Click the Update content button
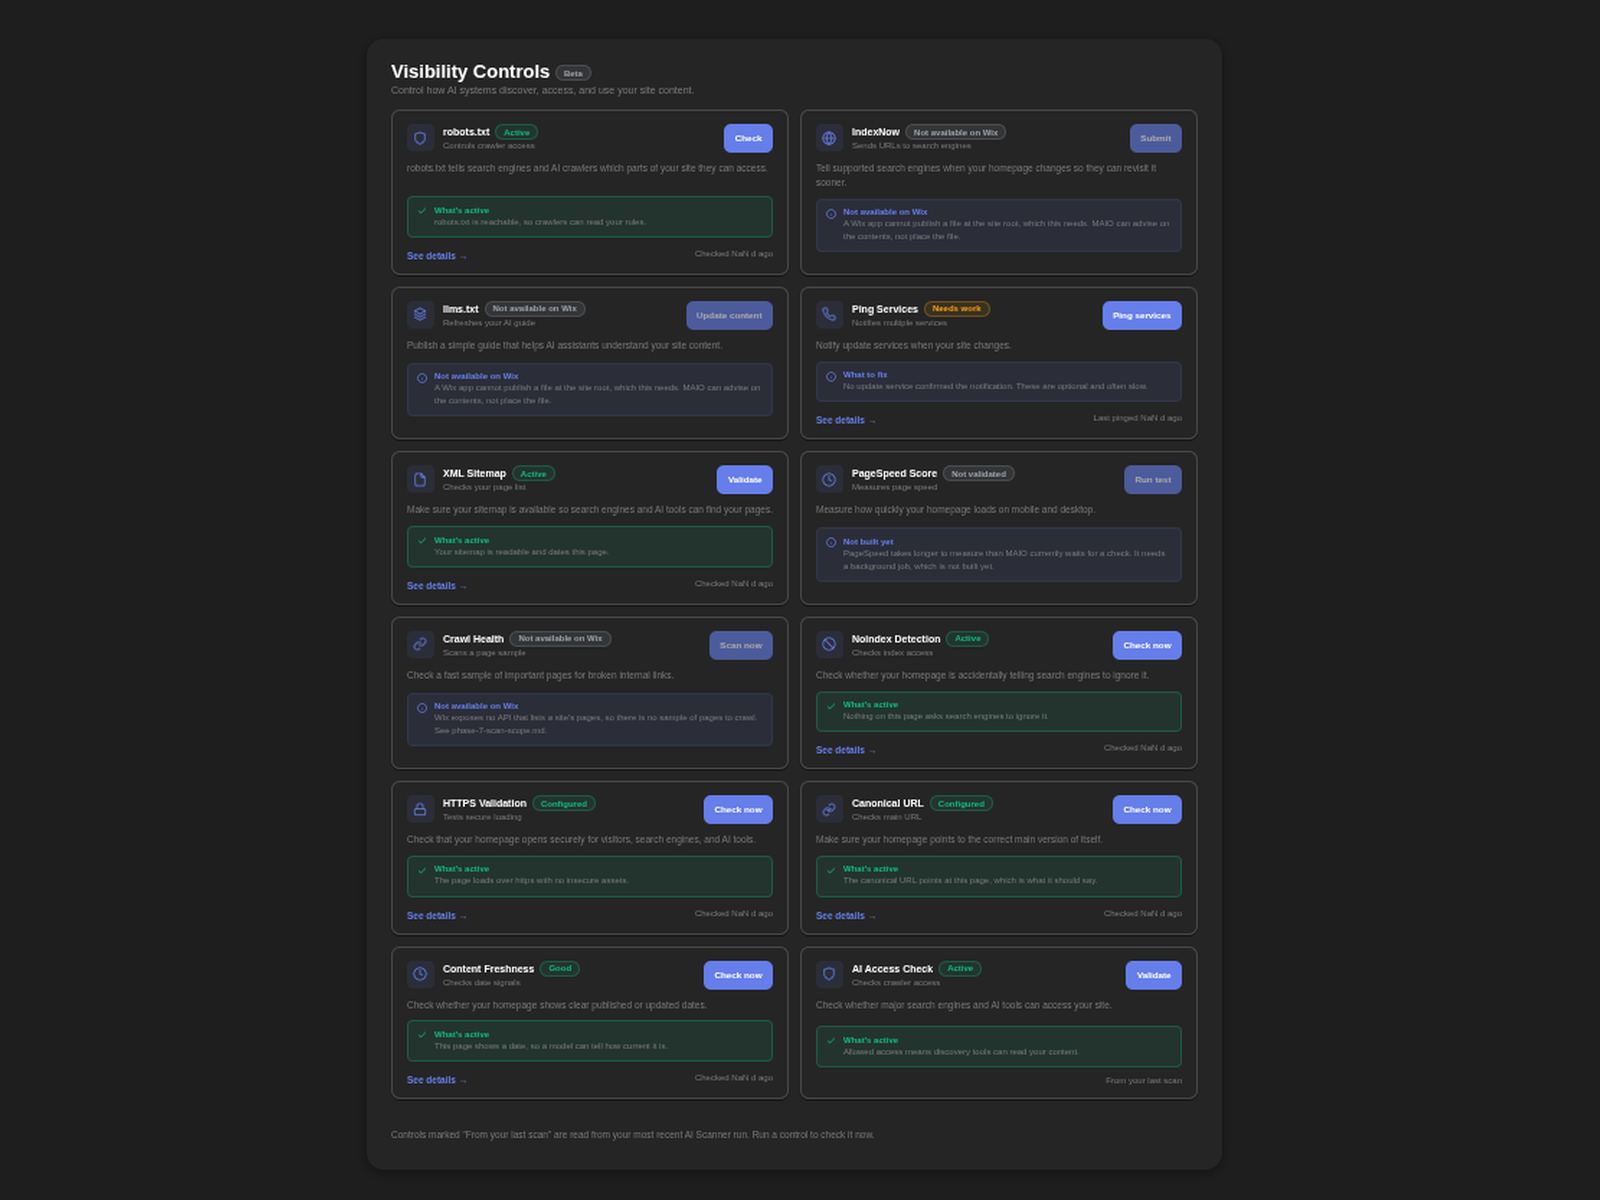1600x1200 pixels. coord(729,315)
